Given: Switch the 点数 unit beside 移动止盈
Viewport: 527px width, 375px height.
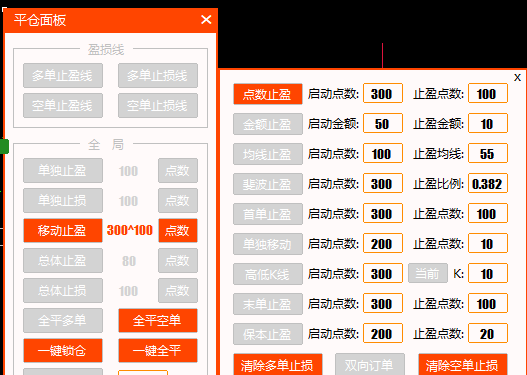Looking at the screenshot, I should click(x=178, y=231).
